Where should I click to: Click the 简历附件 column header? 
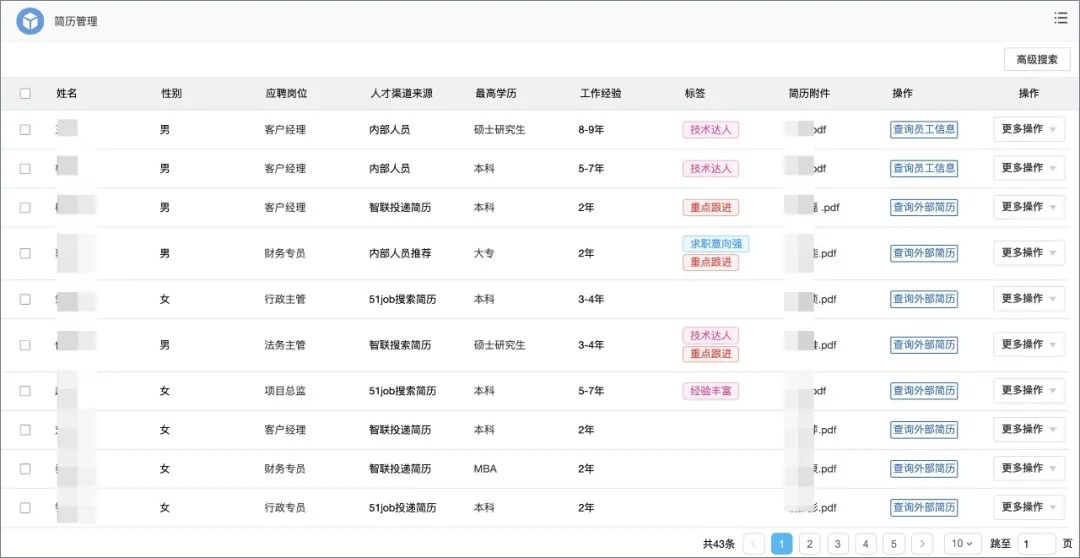[x=809, y=94]
